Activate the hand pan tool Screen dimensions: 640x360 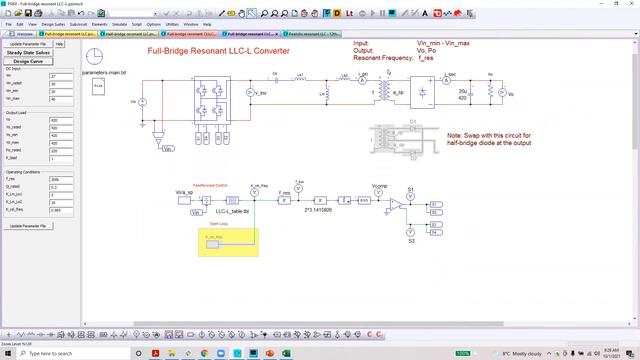[242, 13]
